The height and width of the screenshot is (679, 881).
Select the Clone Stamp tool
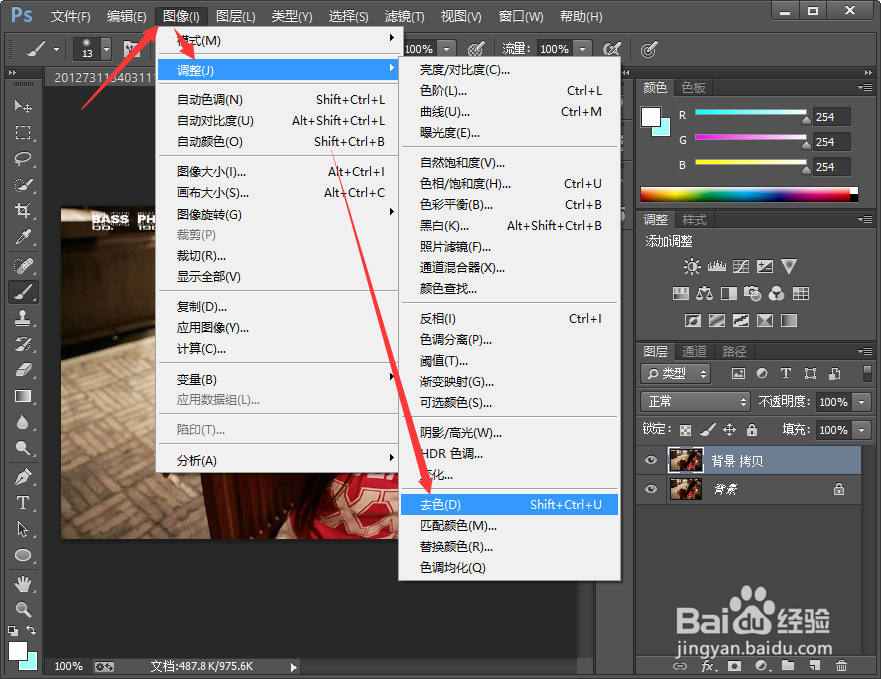[24, 318]
